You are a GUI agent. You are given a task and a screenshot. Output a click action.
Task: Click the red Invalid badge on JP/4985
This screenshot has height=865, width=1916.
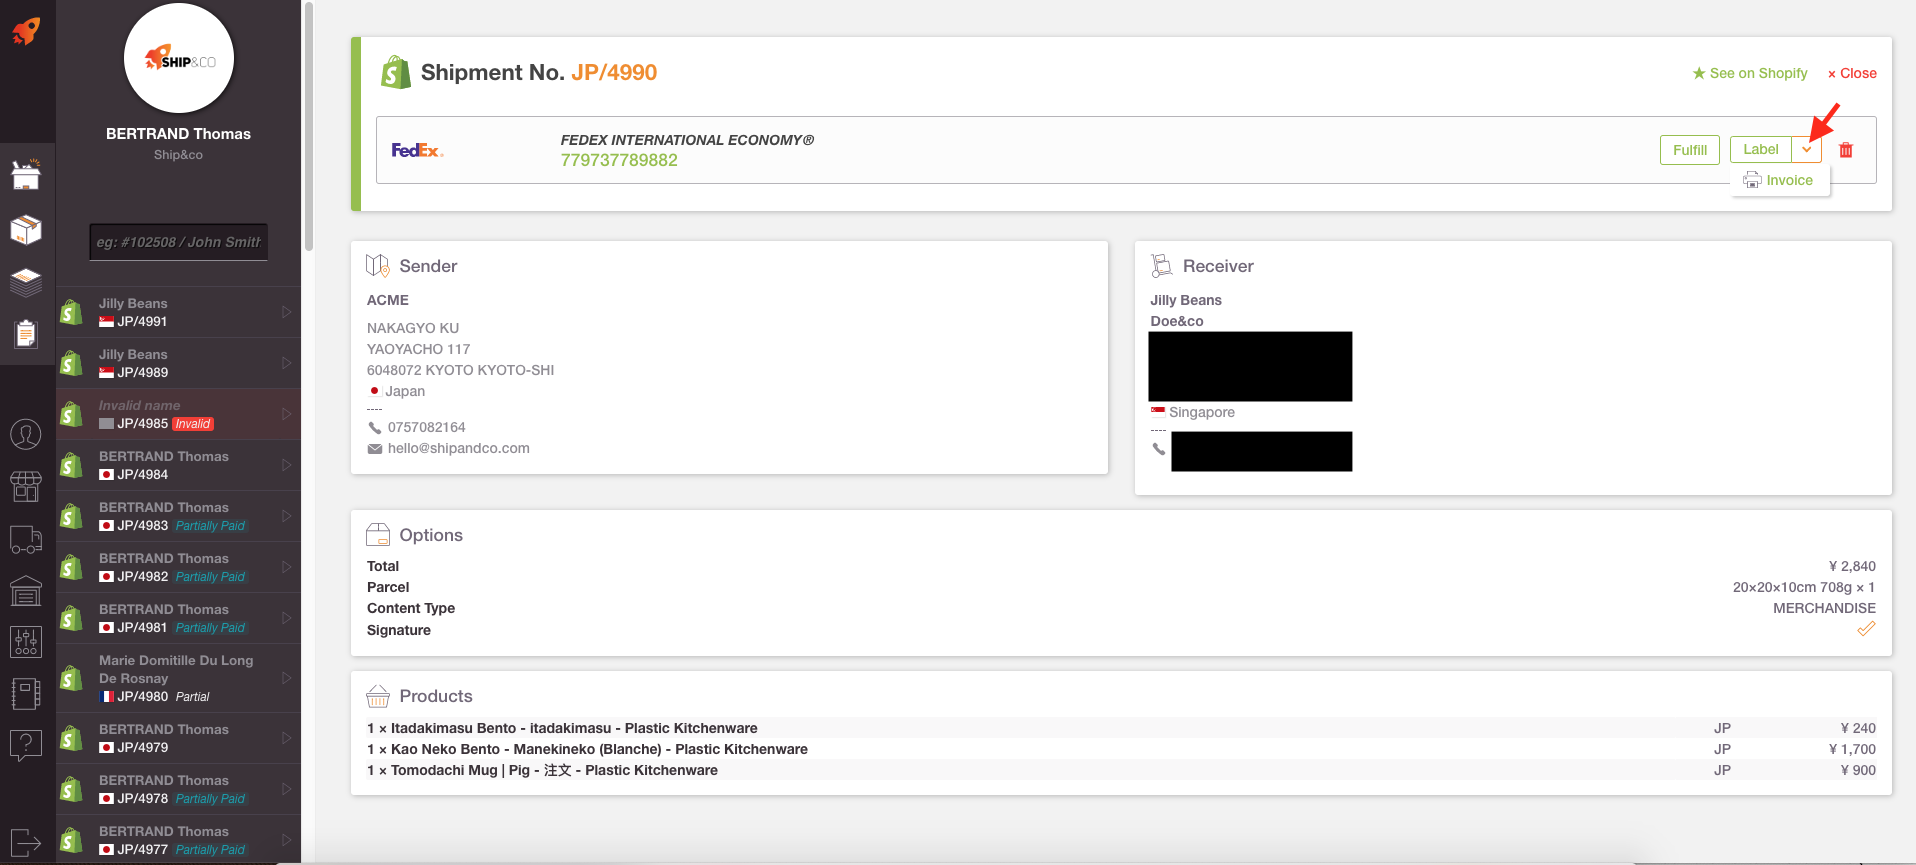tap(193, 424)
